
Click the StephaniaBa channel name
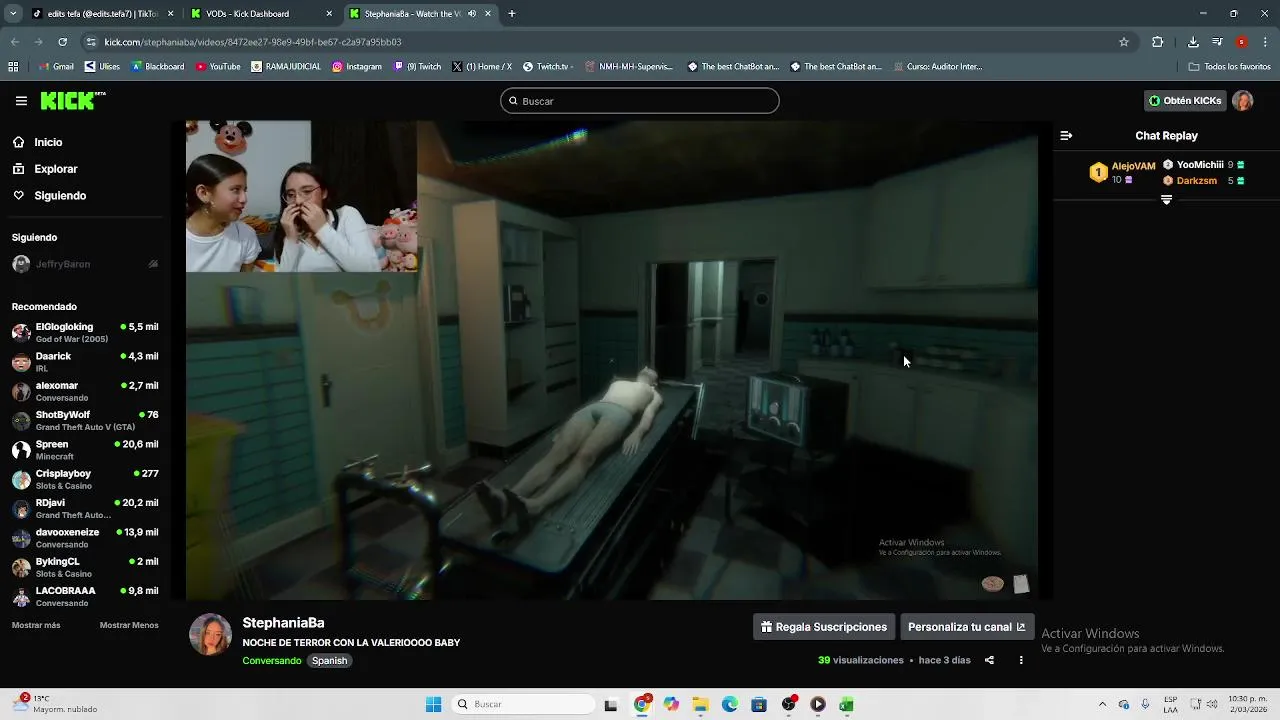pos(283,623)
